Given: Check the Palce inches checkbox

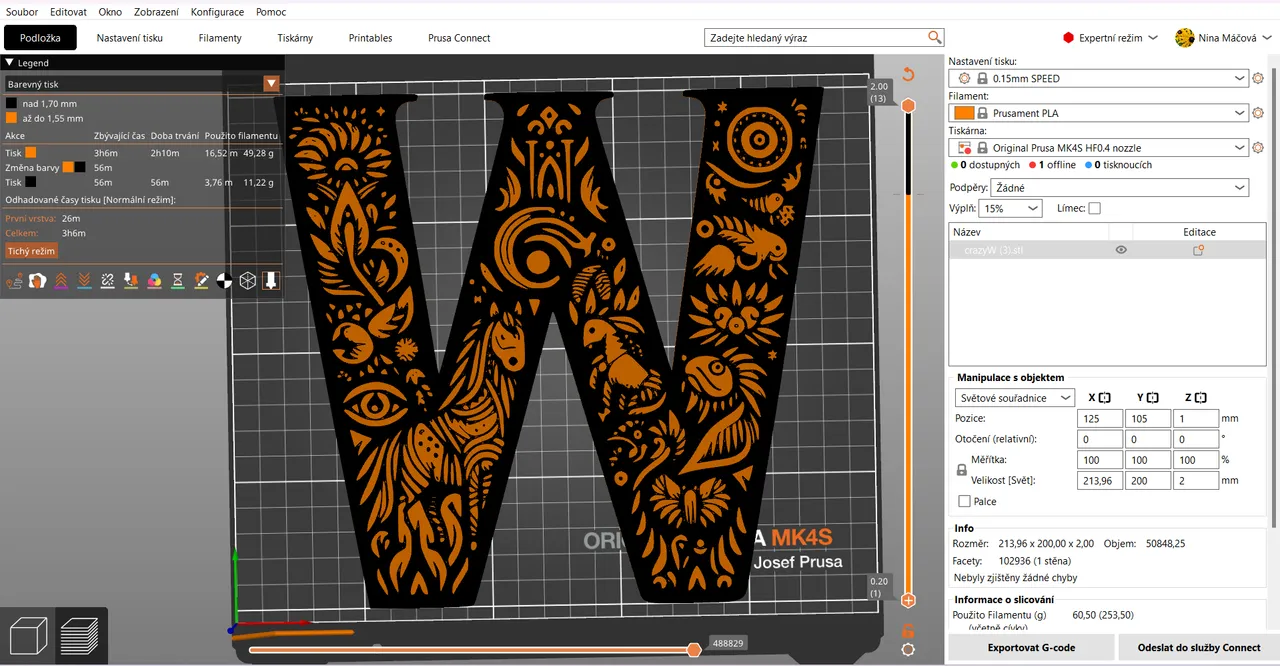Looking at the screenshot, I should (964, 501).
